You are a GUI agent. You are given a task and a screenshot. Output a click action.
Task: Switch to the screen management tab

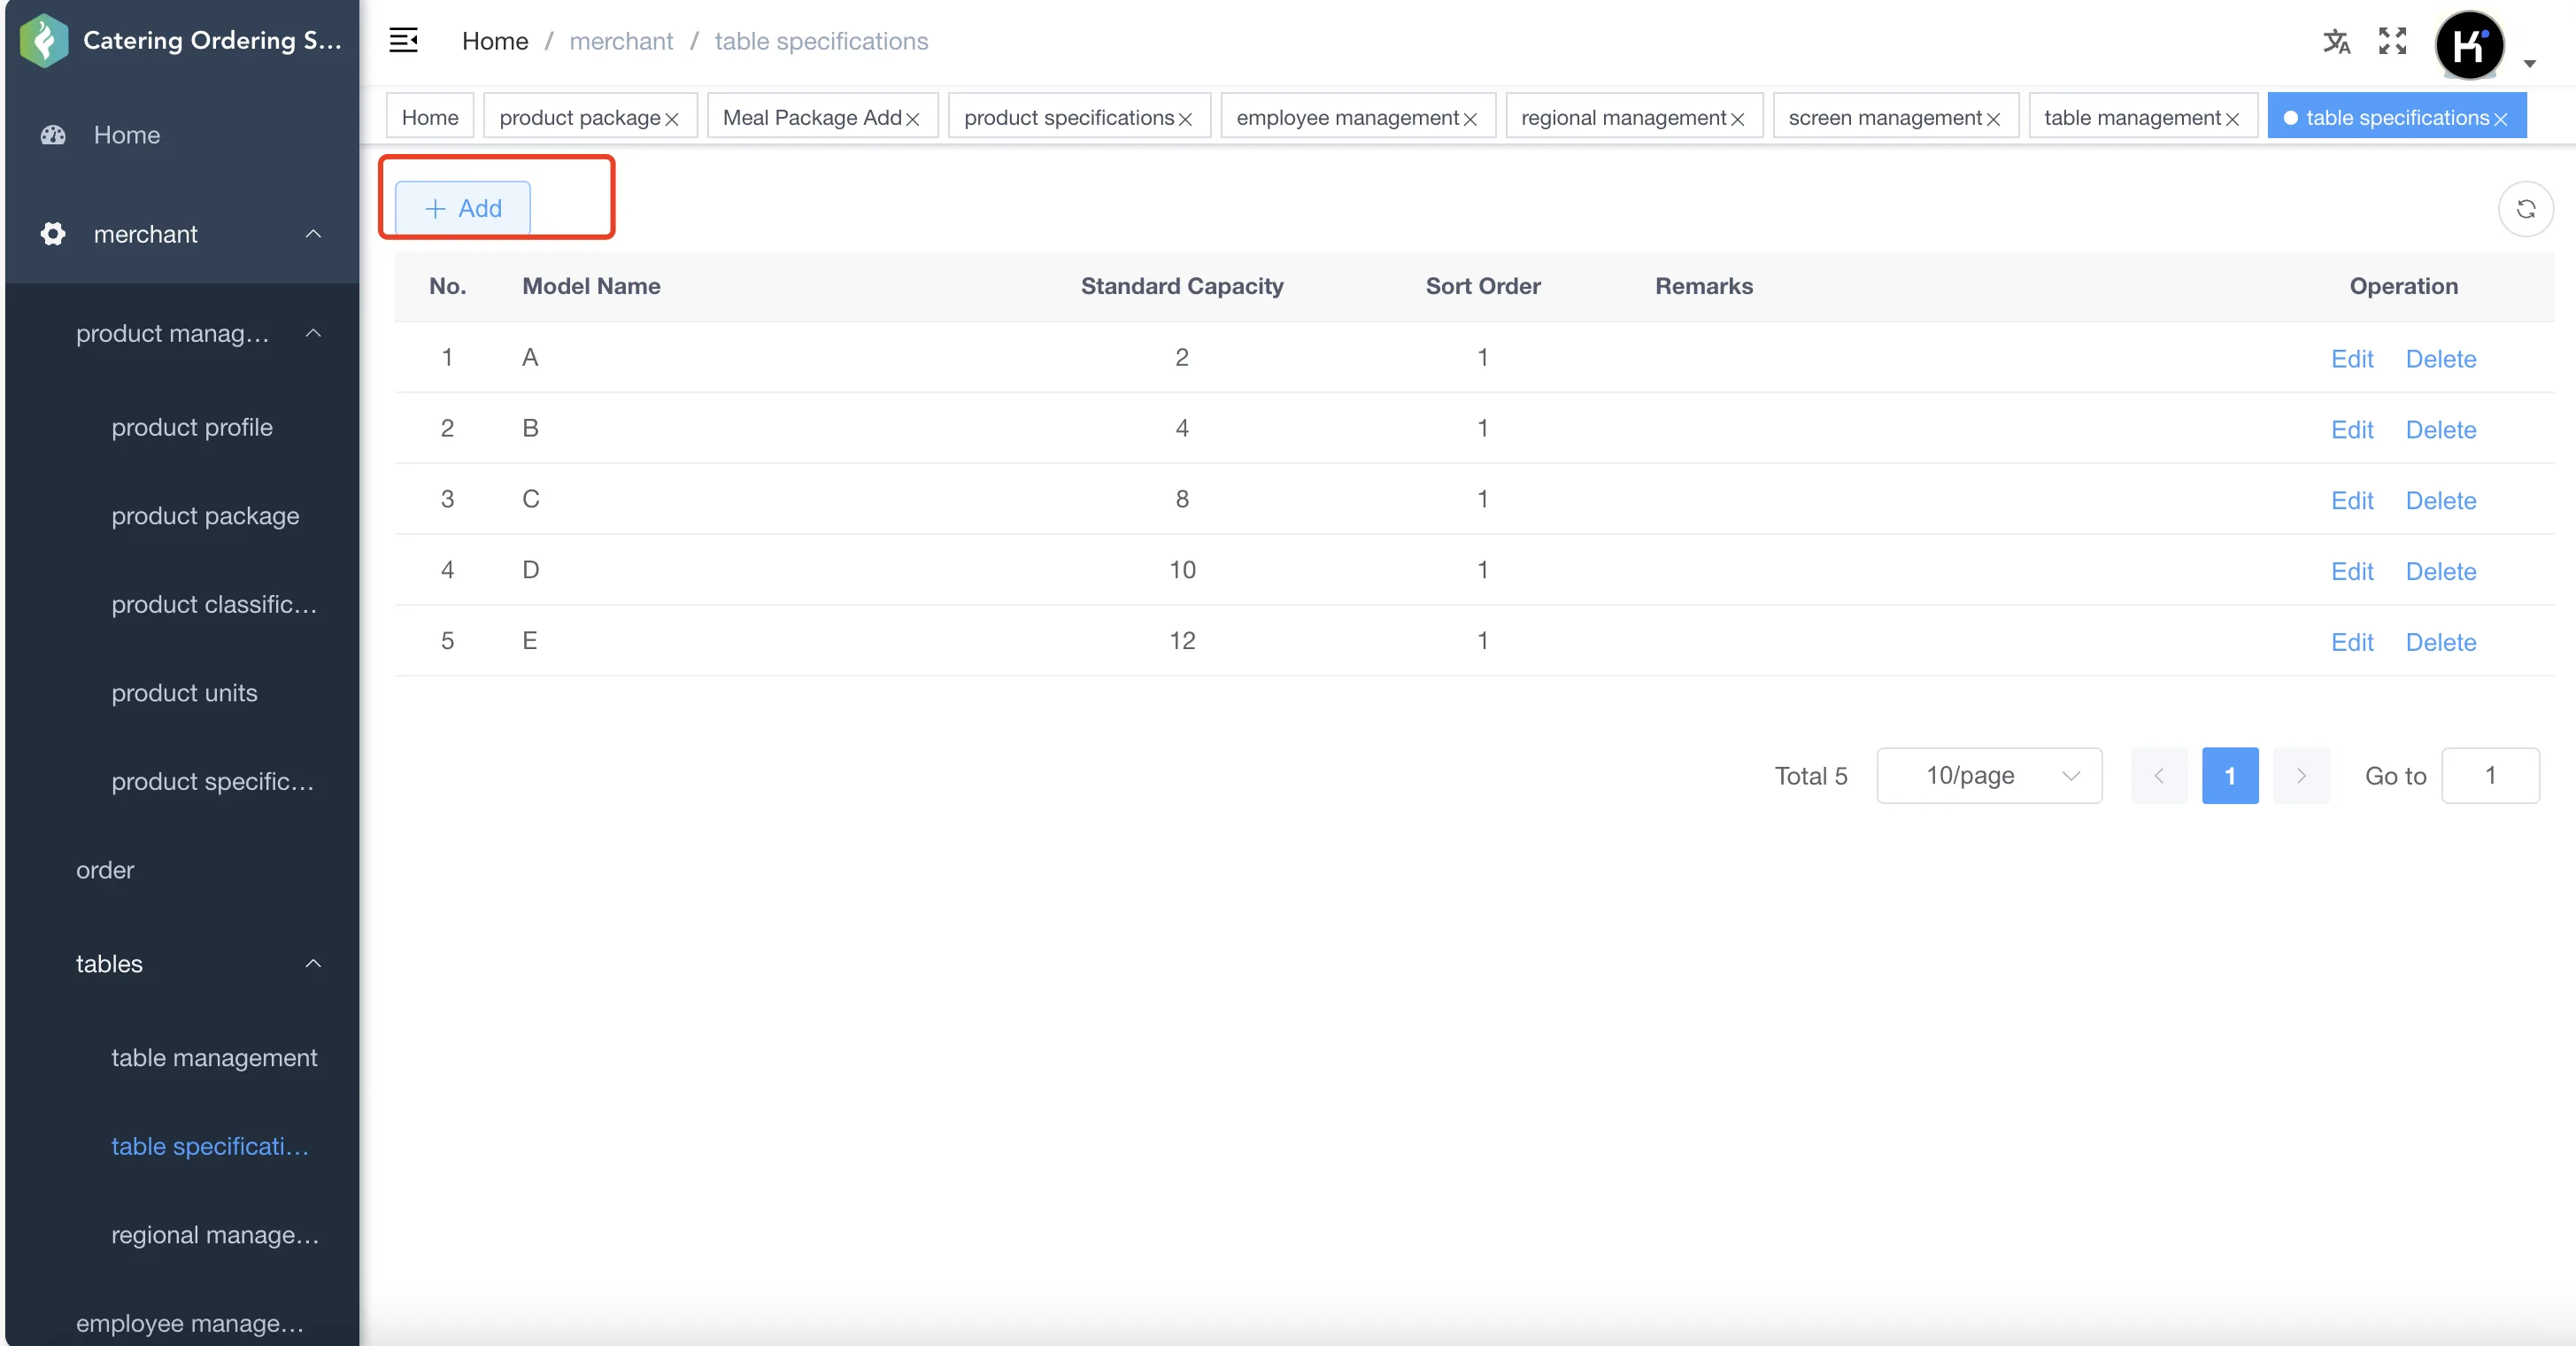[1884, 117]
